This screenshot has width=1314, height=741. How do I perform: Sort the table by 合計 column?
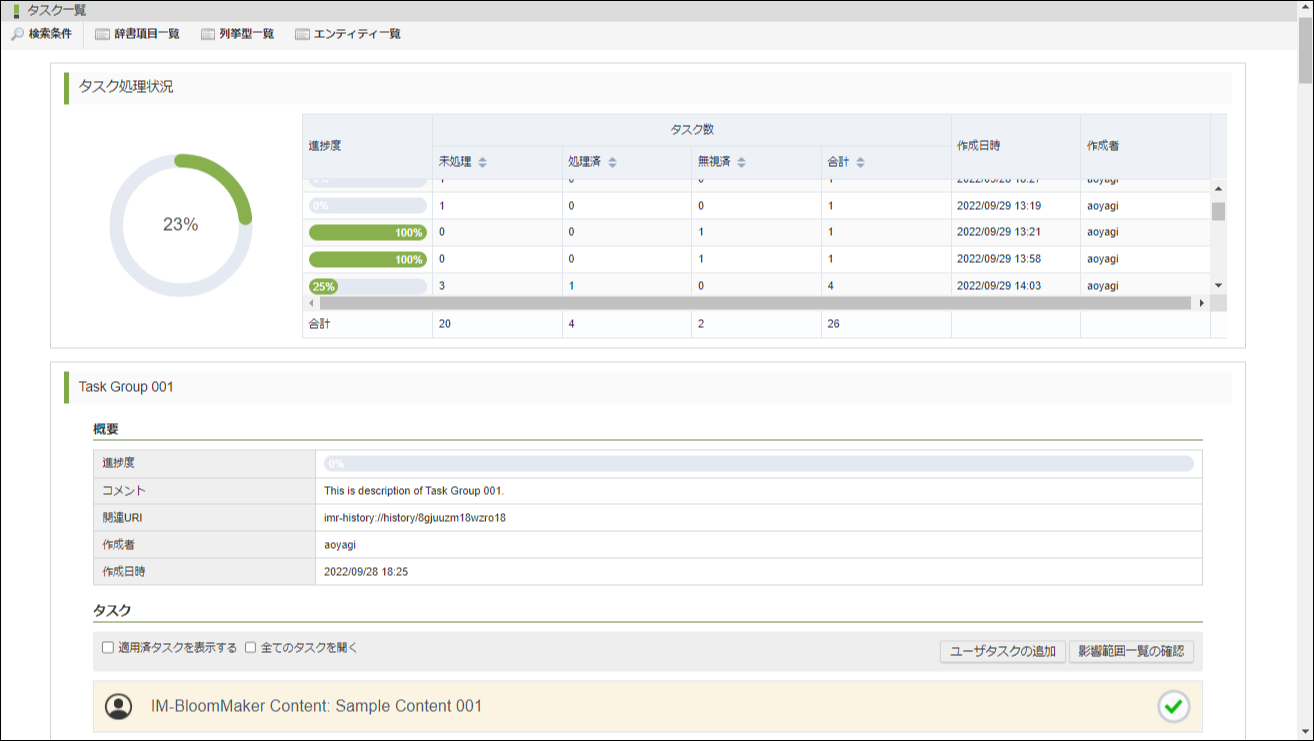tap(860, 162)
